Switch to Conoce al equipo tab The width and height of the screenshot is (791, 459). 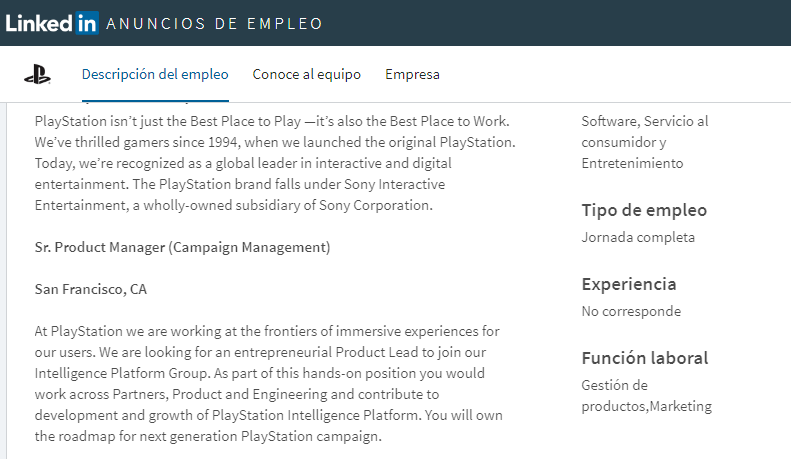307,74
